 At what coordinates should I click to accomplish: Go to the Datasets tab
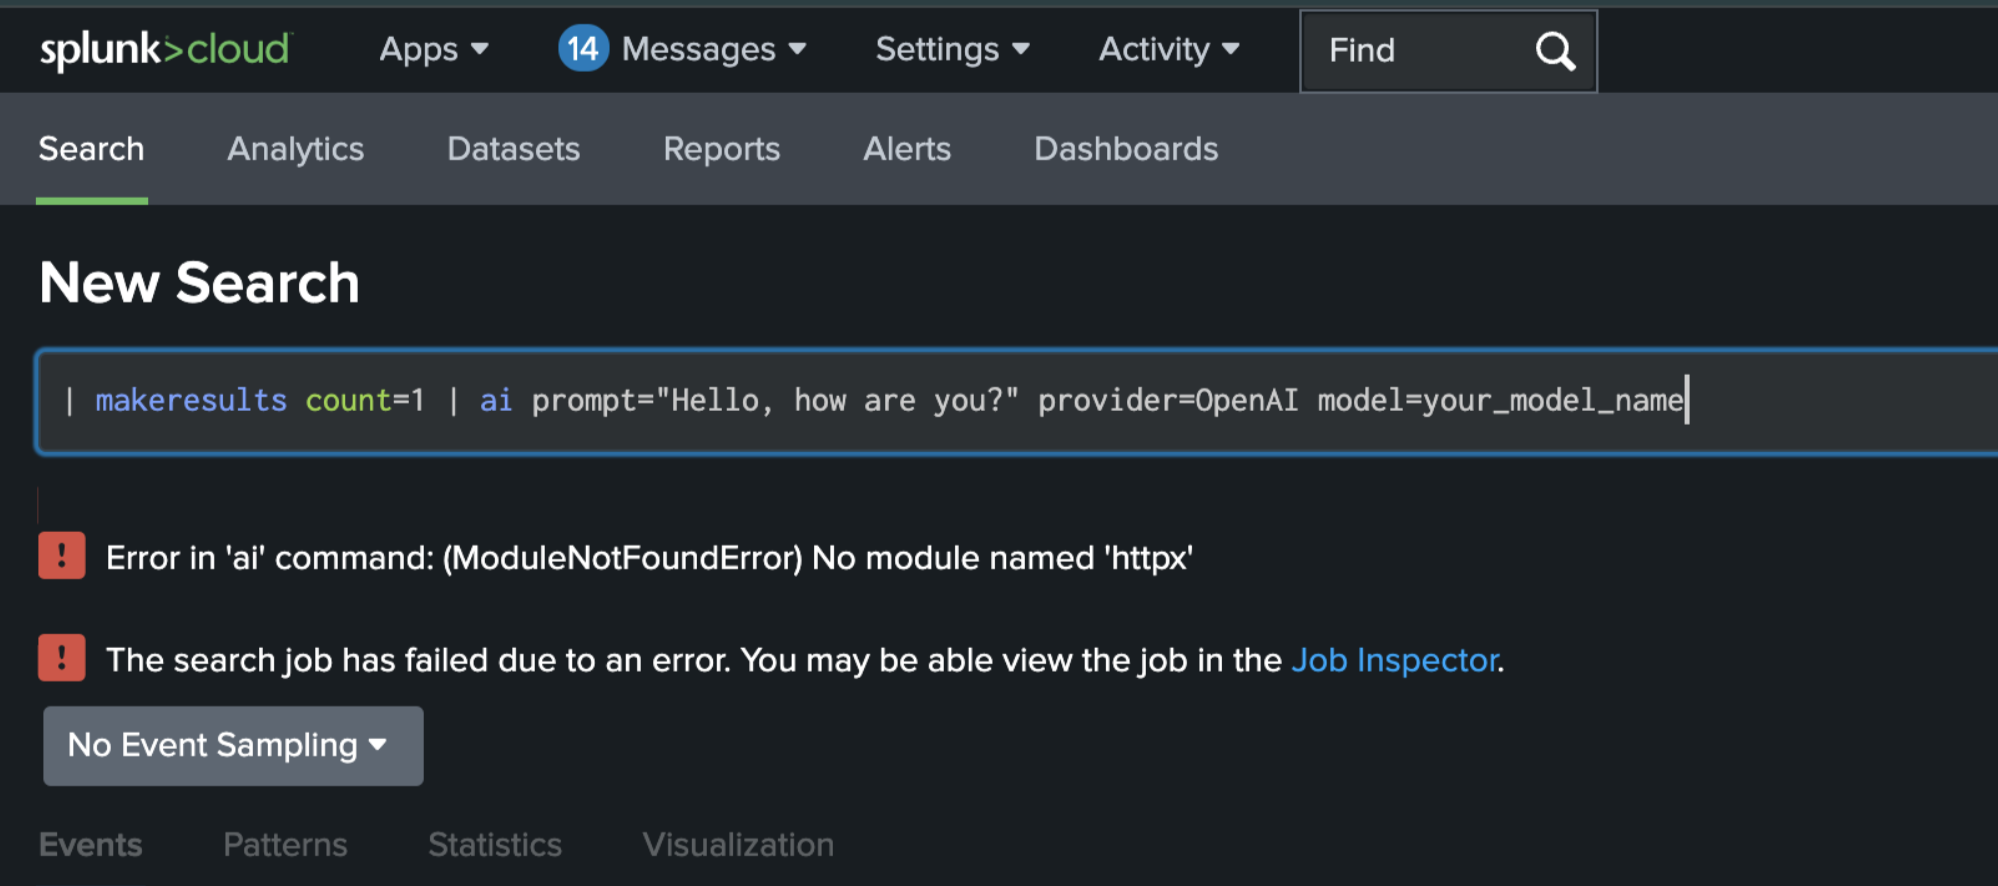tap(513, 149)
